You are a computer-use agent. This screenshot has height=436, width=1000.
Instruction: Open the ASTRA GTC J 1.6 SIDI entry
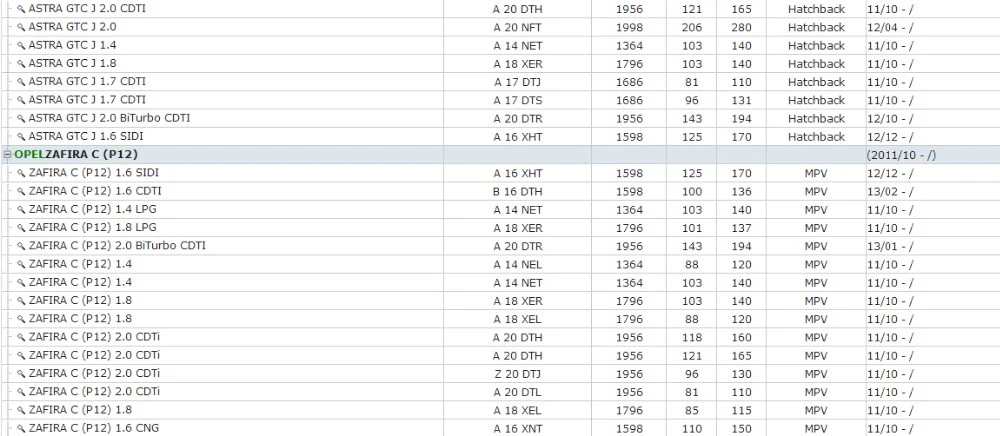point(86,136)
